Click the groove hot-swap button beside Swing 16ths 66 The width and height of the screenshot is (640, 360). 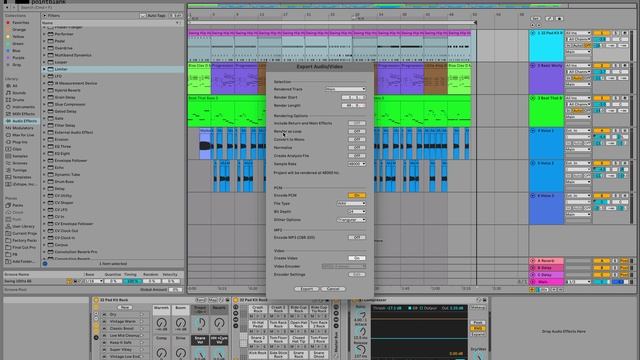(x=69, y=281)
